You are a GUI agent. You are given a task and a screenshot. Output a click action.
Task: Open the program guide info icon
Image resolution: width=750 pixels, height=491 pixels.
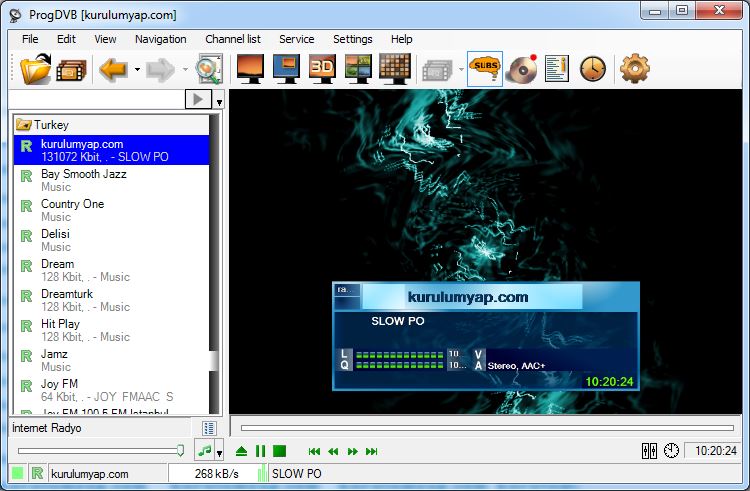pyautogui.click(x=557, y=69)
